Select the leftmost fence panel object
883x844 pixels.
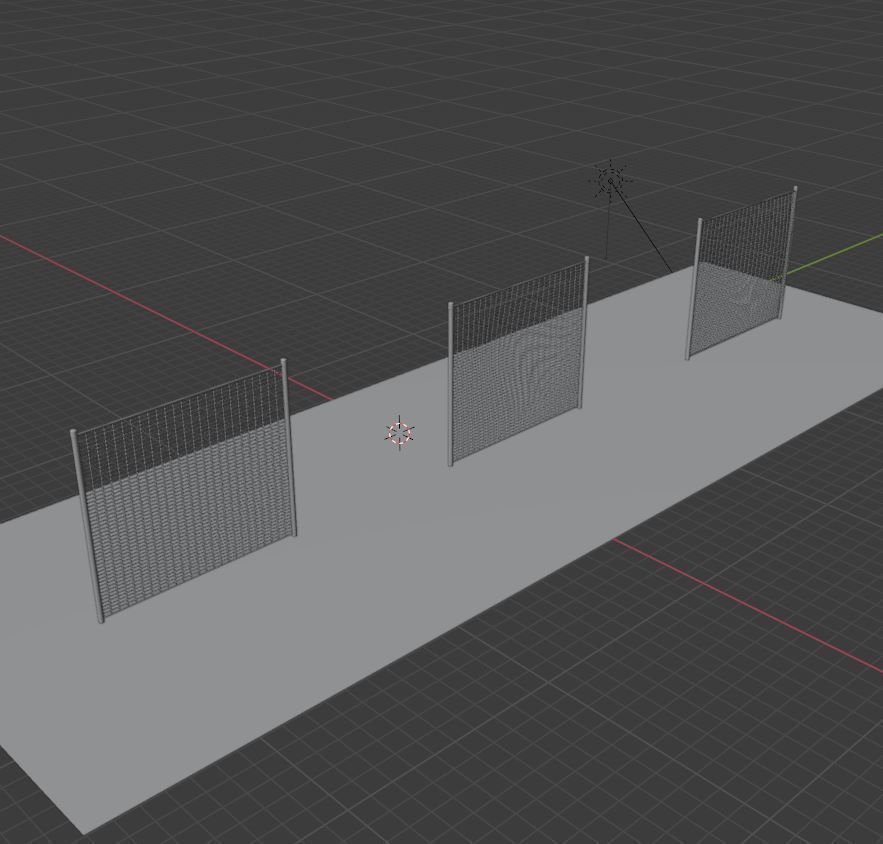tap(183, 491)
